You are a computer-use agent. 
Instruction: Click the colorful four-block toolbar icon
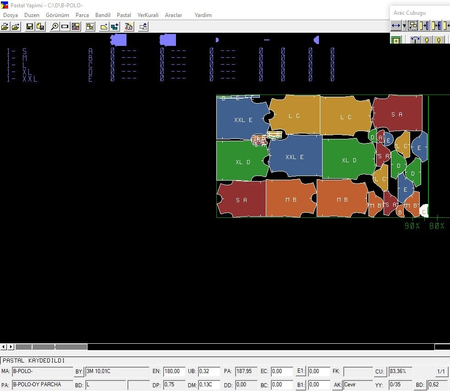76,27
